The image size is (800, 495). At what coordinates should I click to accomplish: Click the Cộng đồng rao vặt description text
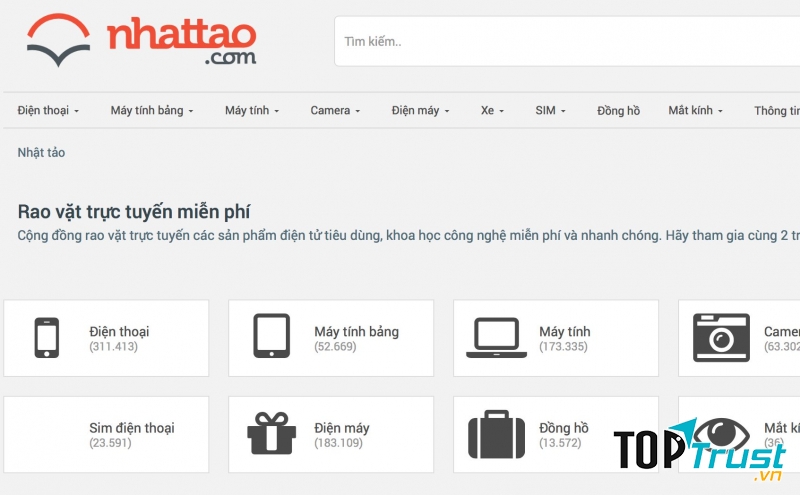(409, 236)
